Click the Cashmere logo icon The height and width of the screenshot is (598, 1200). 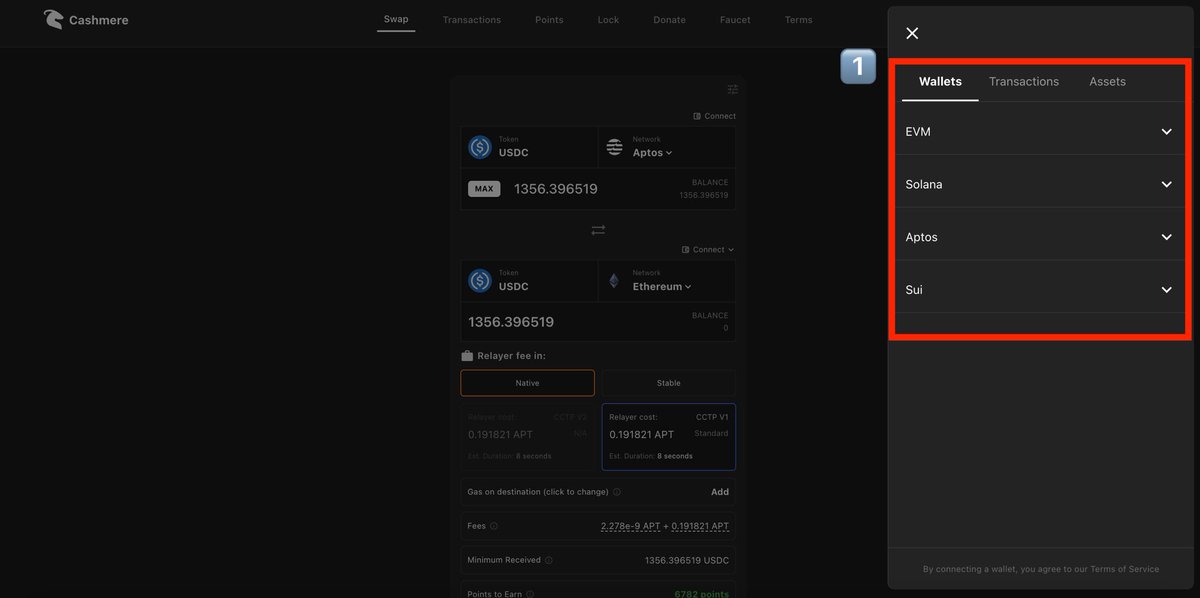(53, 19)
